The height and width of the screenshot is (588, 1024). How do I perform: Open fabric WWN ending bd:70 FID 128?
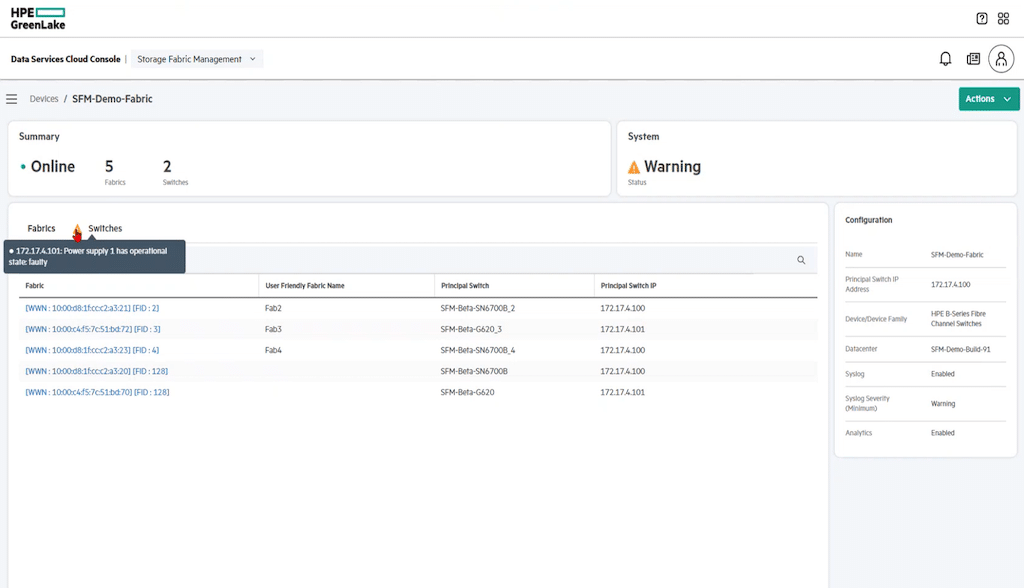point(97,392)
